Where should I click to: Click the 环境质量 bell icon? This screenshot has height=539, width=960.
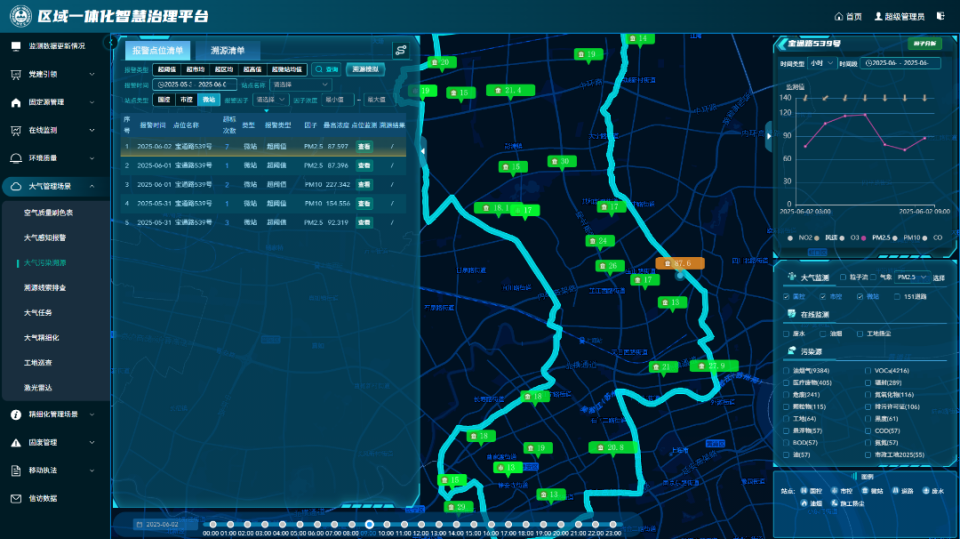pos(16,158)
